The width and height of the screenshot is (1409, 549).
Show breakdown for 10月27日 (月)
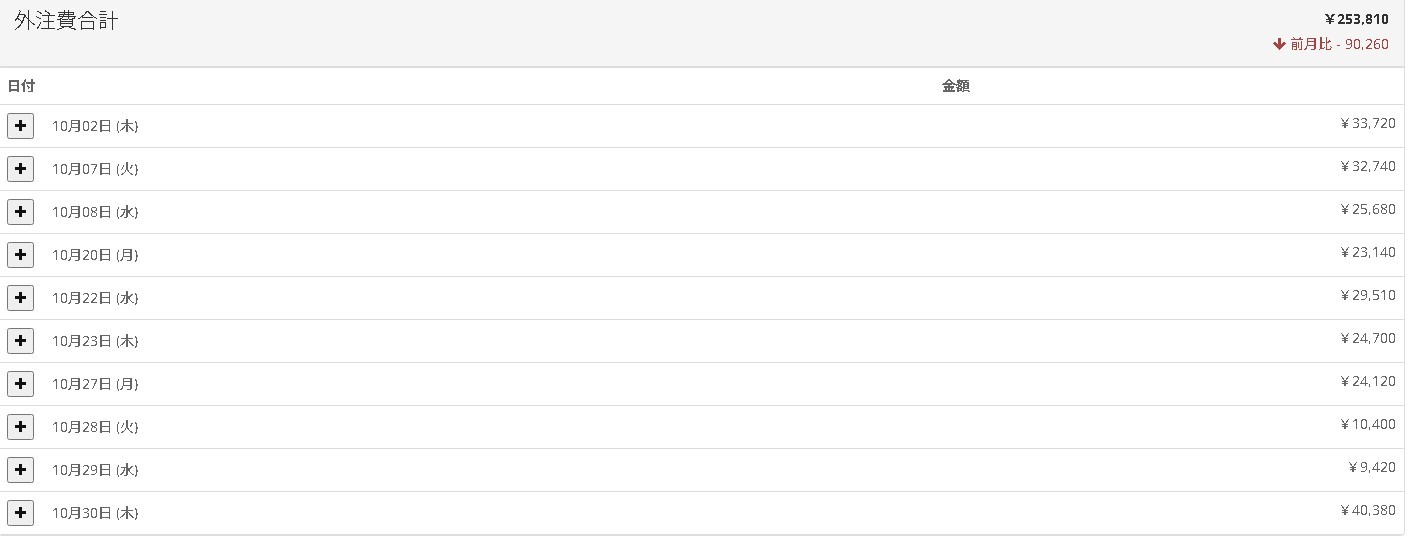[20, 384]
